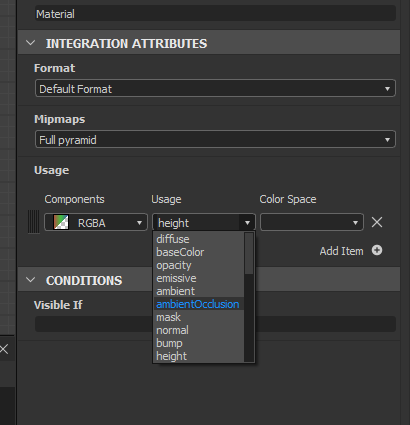Screen dimensions: 410x425
Task: Collapse the Integration Attributes section
Action: pyautogui.click(x=31, y=43)
